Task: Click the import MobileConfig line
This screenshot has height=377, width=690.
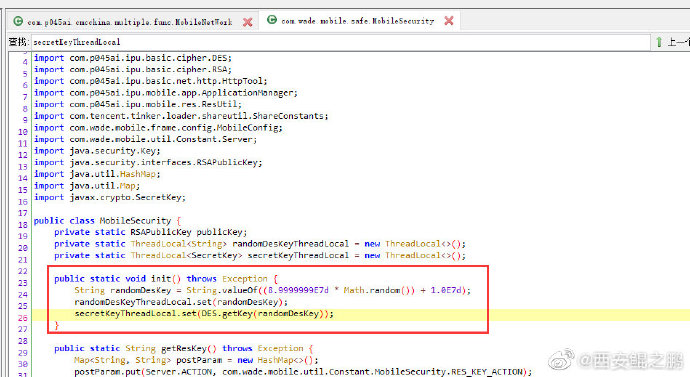Action: click(158, 128)
